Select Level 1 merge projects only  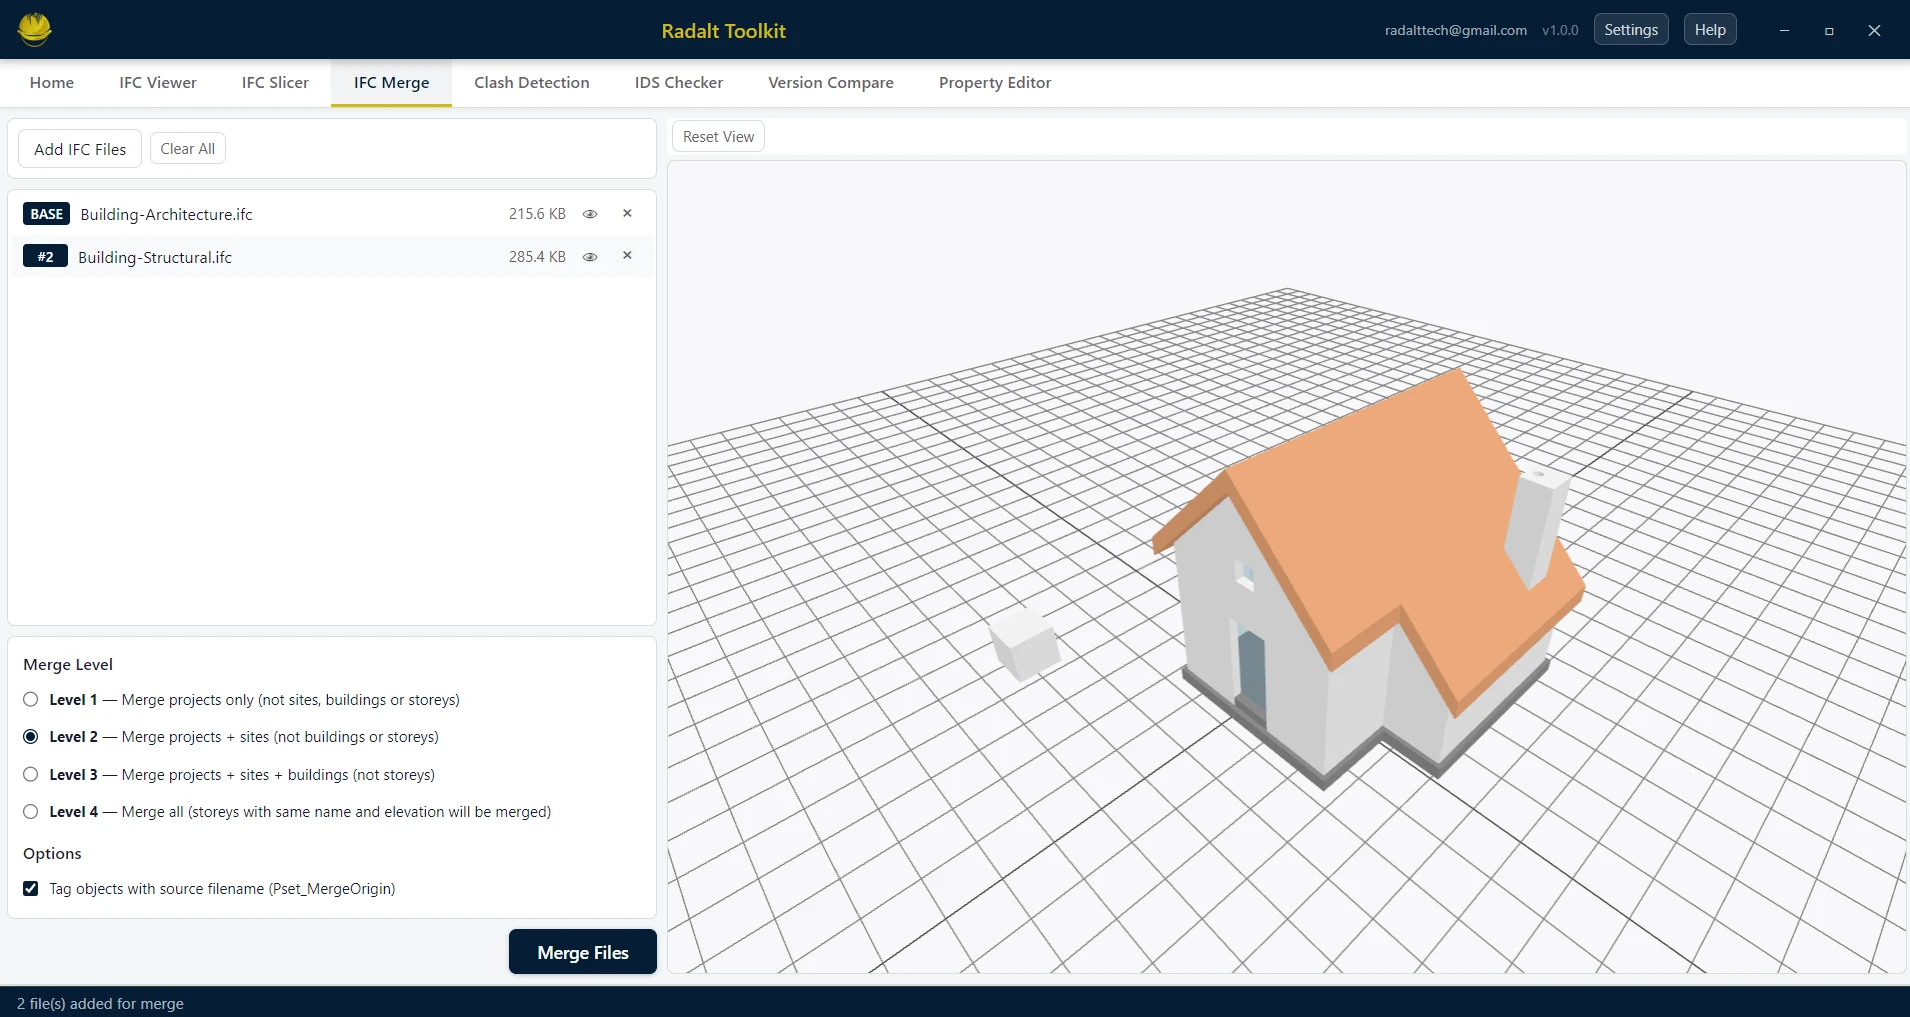(30, 699)
